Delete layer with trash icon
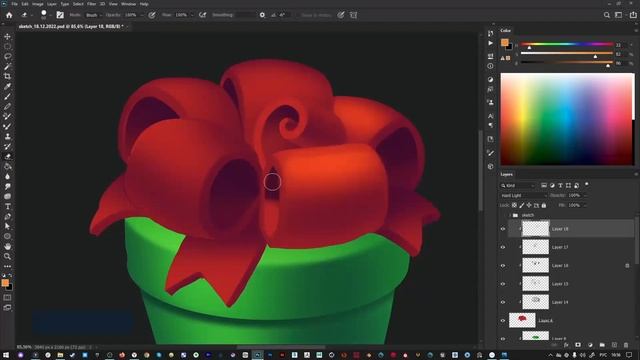Screen dimensions: 640x360 [x=626, y=345]
